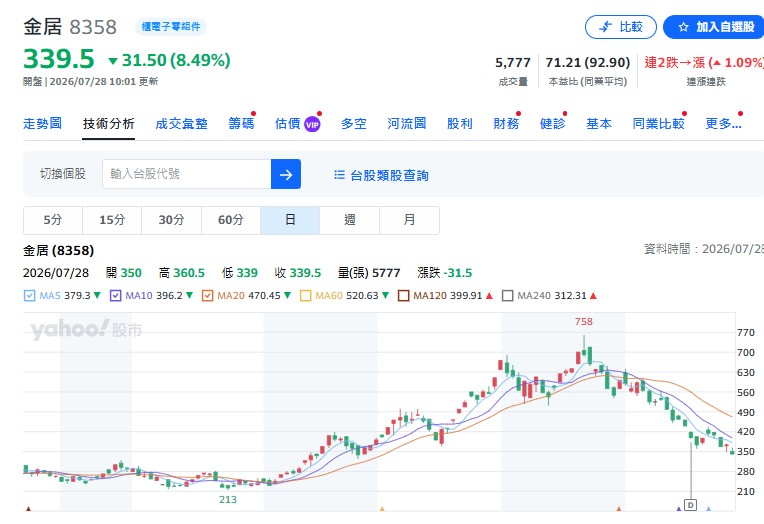Click the light blue triangle event marker
This screenshot has width=764, height=524.
coord(708,509)
